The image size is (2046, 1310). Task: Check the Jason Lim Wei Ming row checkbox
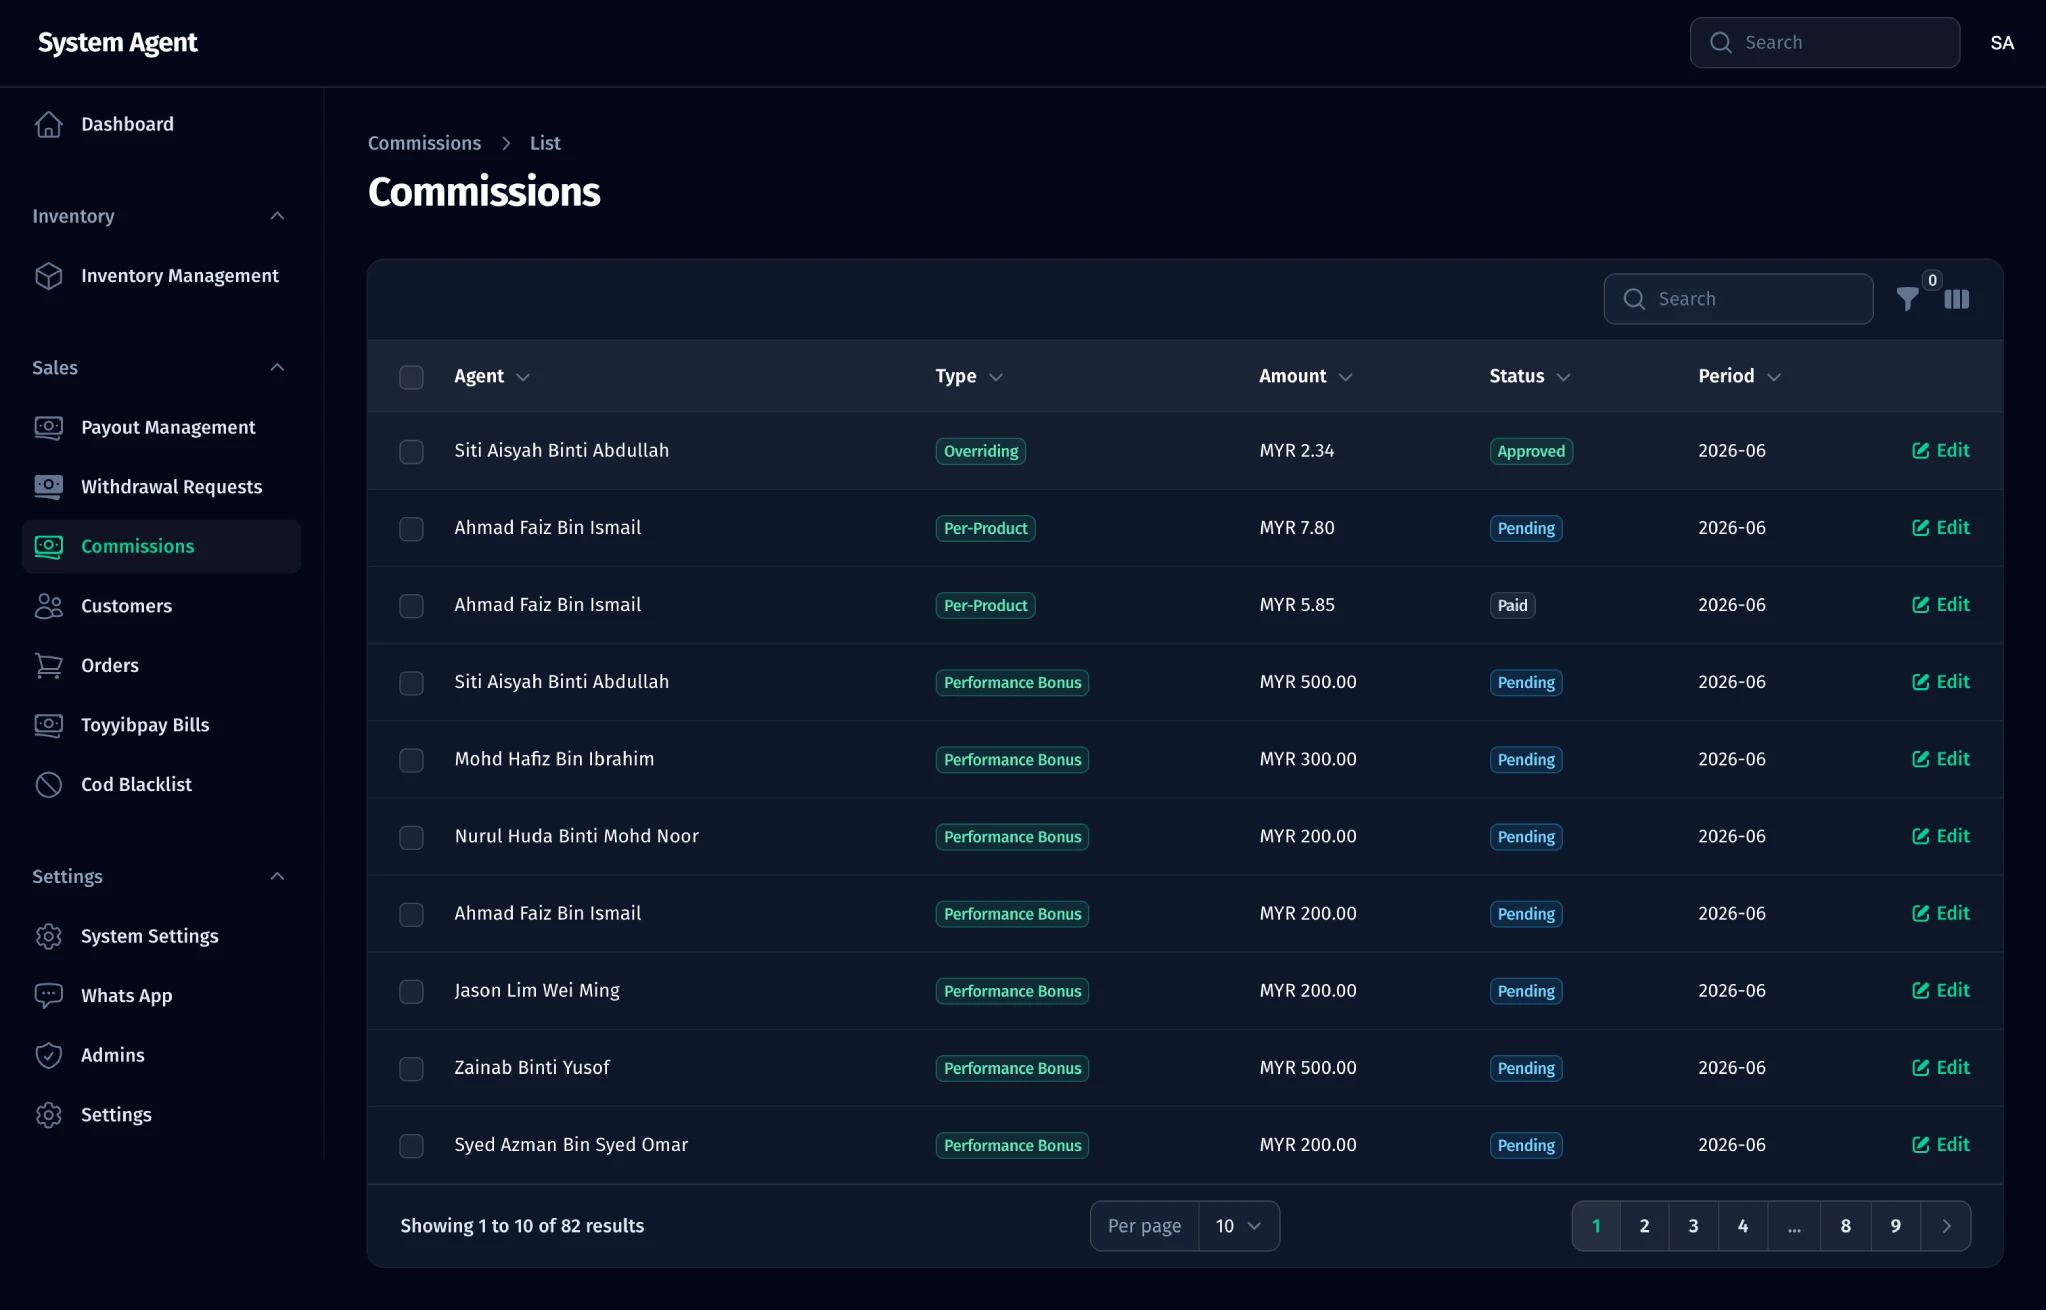(x=411, y=991)
